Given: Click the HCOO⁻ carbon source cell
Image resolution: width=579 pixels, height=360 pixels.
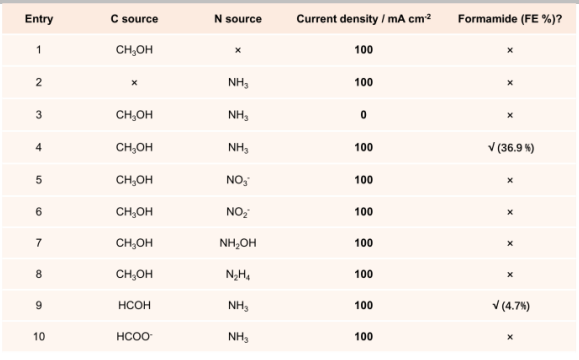Looking at the screenshot, I should click(134, 336).
